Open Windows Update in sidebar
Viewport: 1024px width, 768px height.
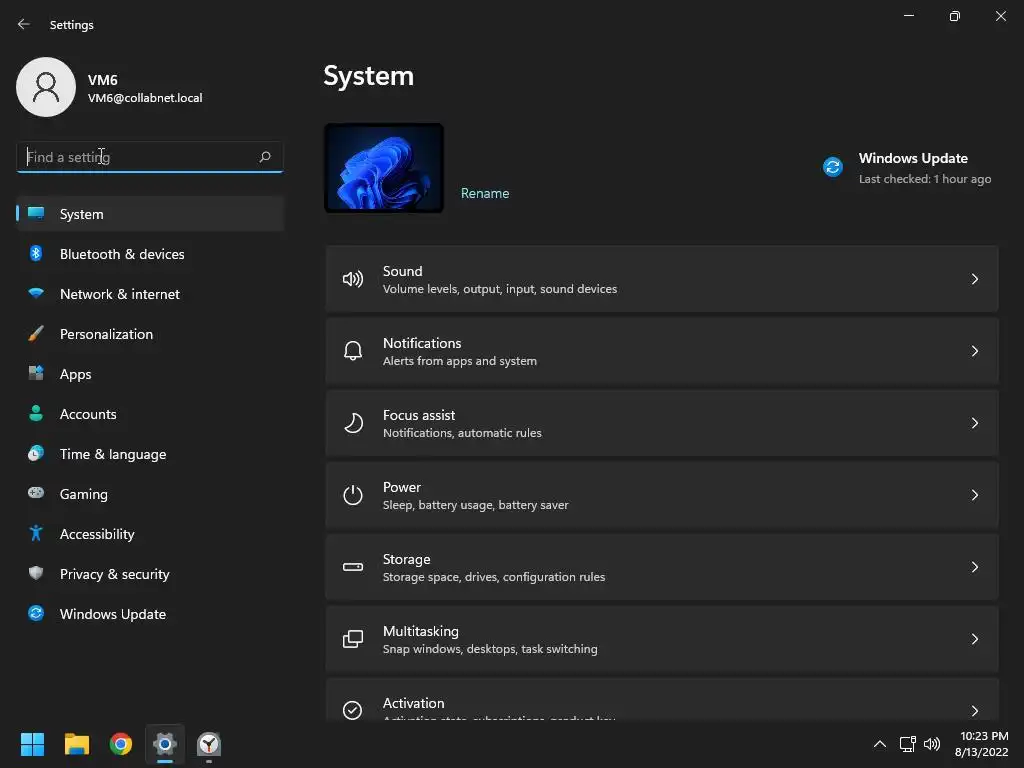coord(150,614)
